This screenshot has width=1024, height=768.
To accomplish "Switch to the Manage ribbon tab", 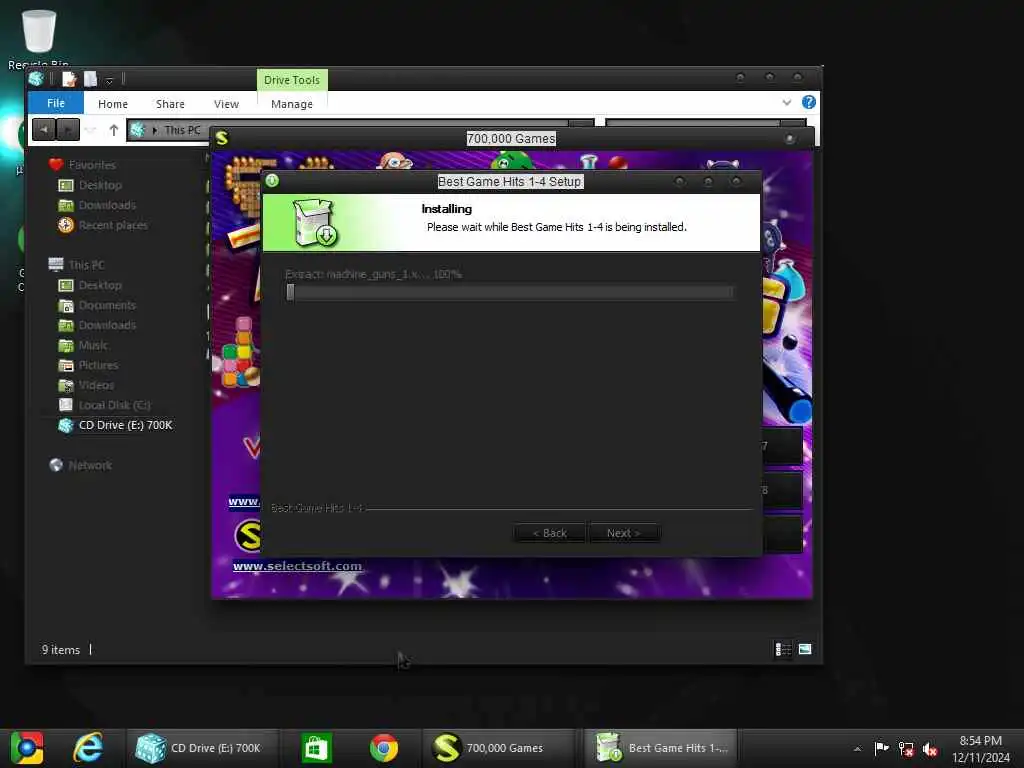I will 292,104.
